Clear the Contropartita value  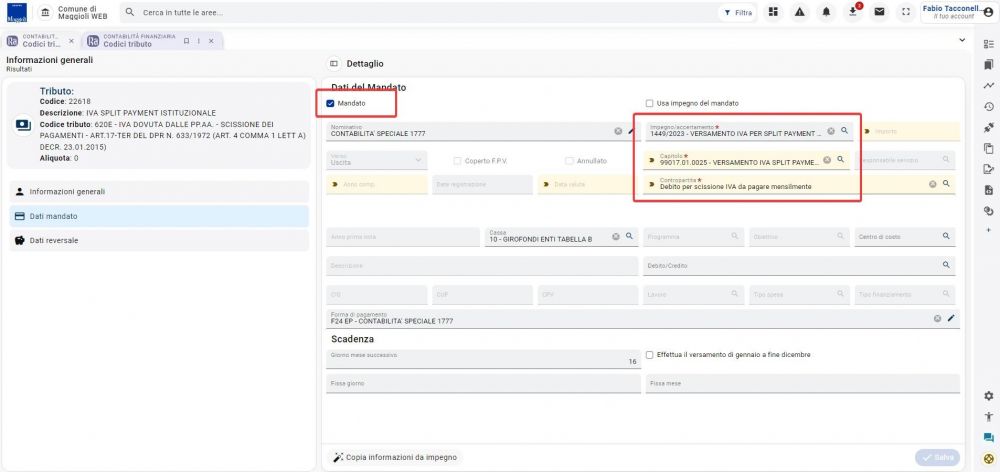coord(932,184)
